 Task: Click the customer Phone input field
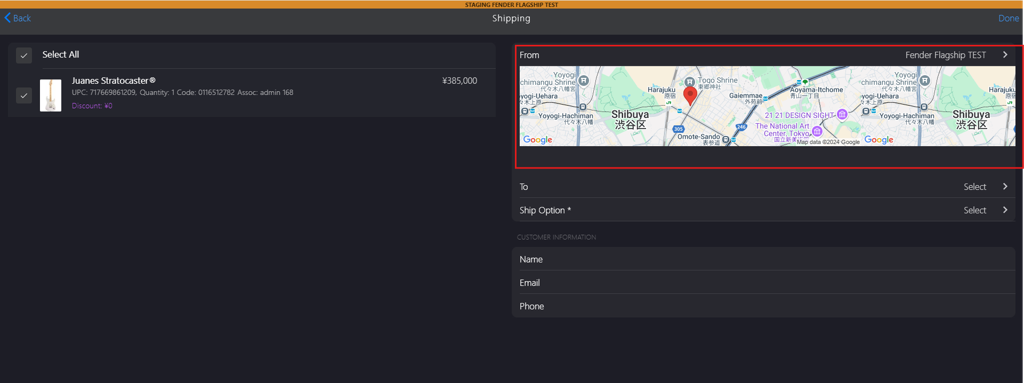pyautogui.click(x=763, y=306)
